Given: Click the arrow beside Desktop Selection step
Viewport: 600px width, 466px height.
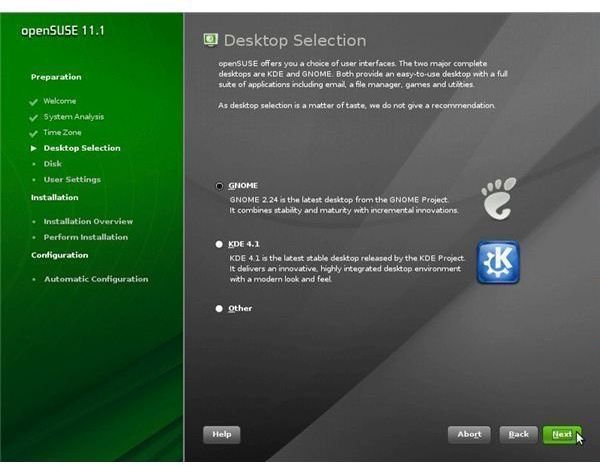Looking at the screenshot, I should (x=34, y=148).
